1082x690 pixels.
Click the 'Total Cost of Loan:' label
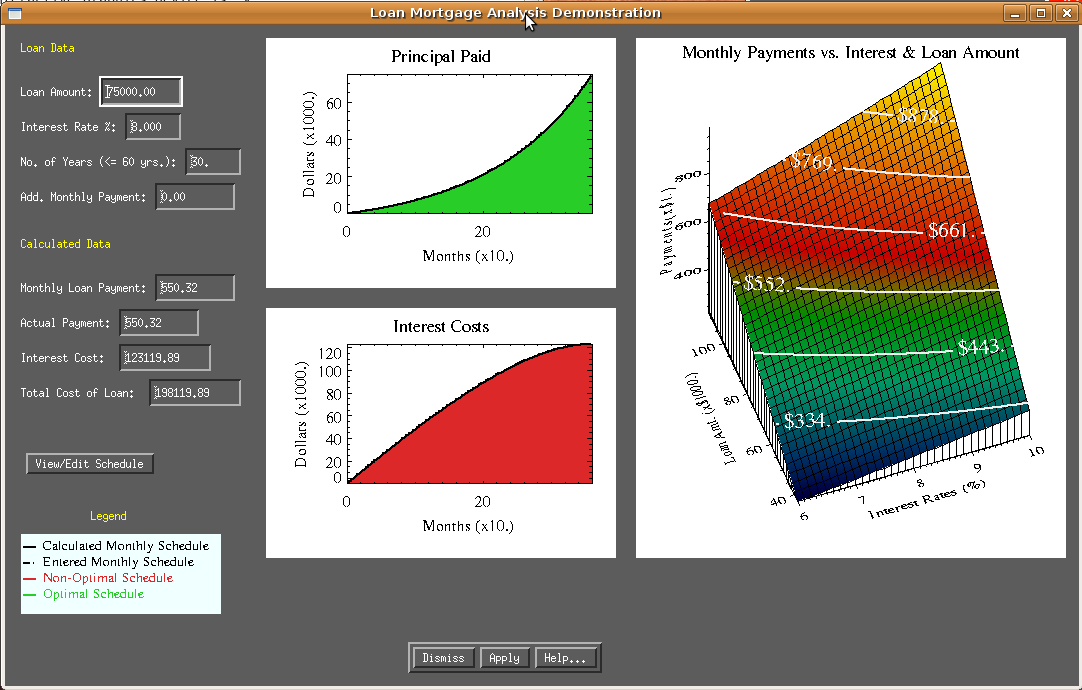pyautogui.click(x=77, y=393)
